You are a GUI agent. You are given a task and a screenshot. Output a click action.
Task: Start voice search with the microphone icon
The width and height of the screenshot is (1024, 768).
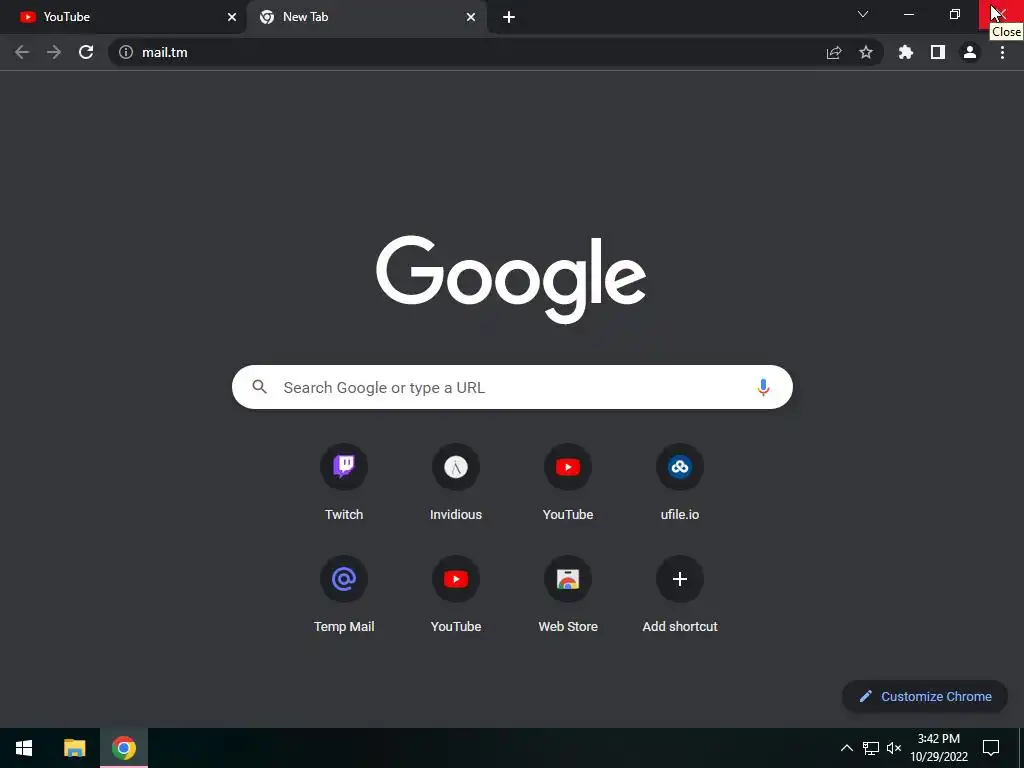click(763, 387)
